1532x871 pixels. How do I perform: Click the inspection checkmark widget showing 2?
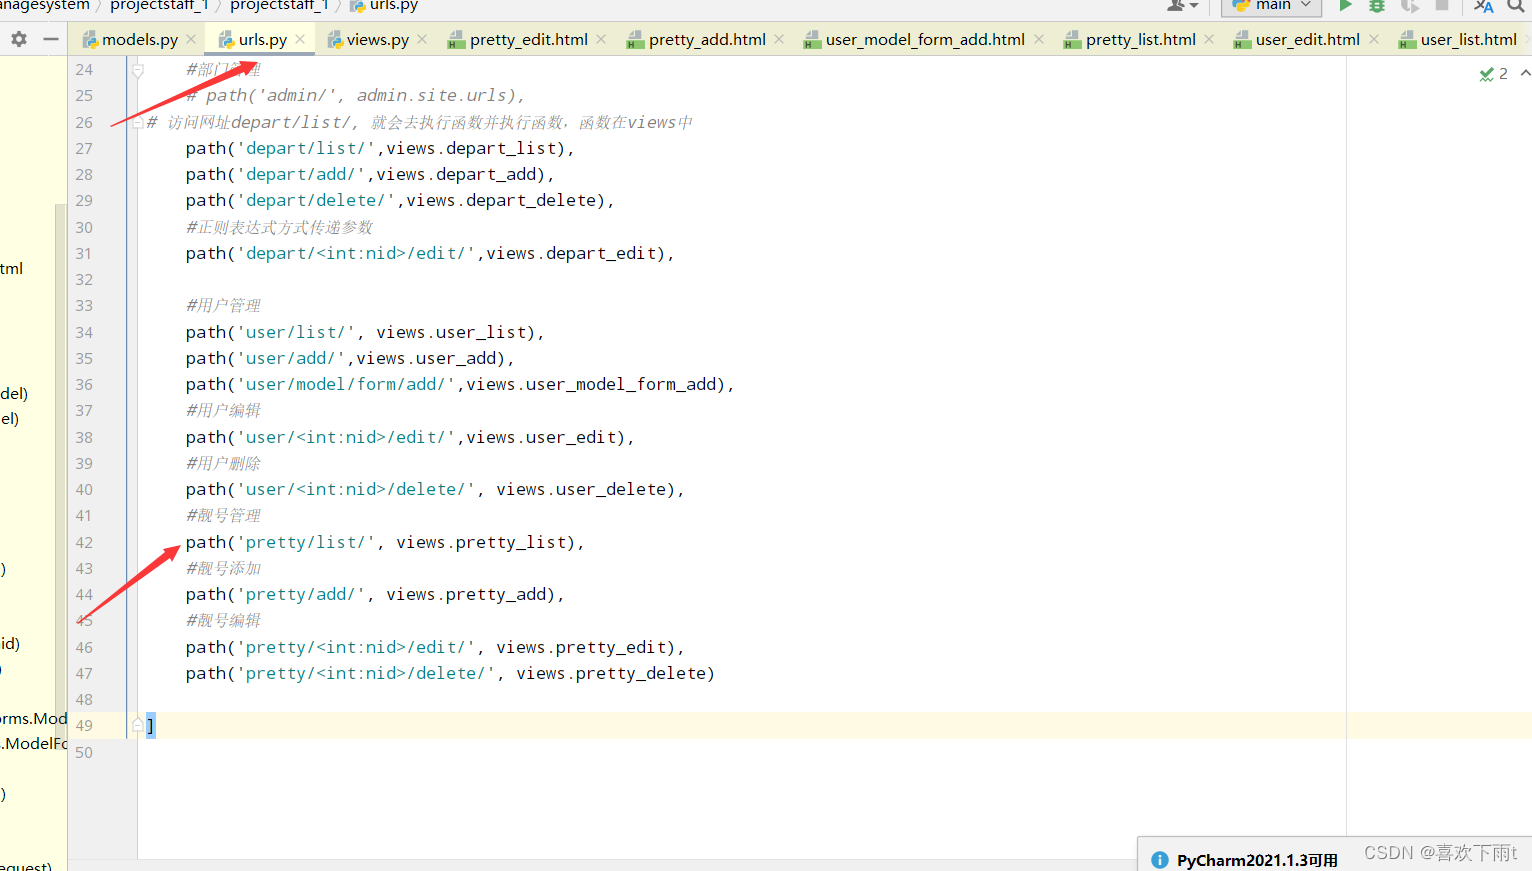tap(1493, 74)
